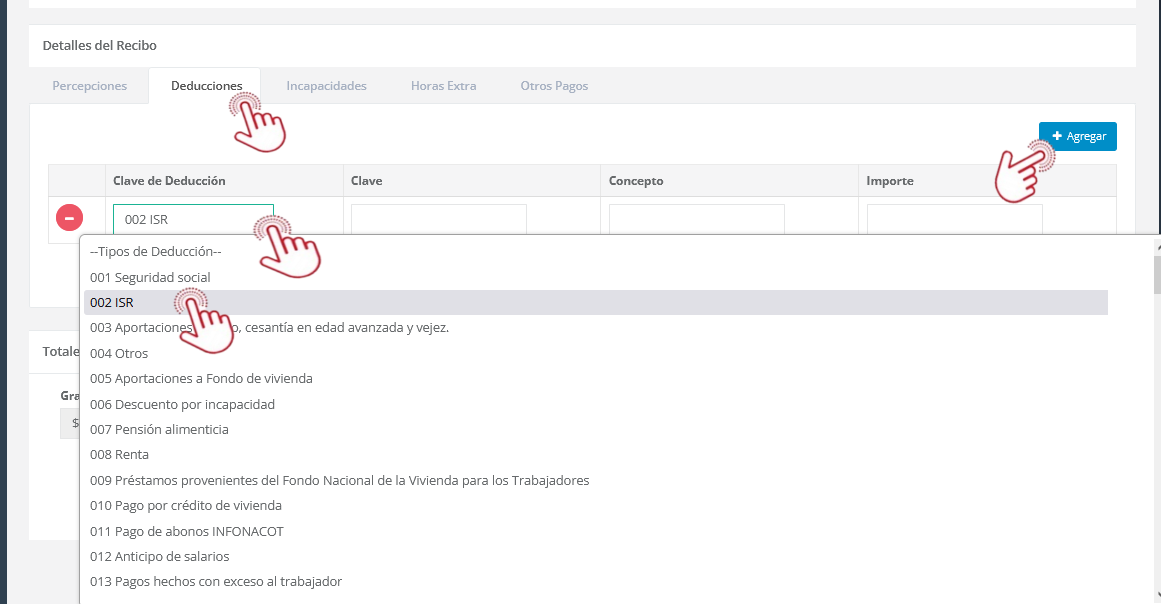Choose 012 Anticipo de salarios
Viewport: 1161px width, 604px height.
click(x=159, y=557)
